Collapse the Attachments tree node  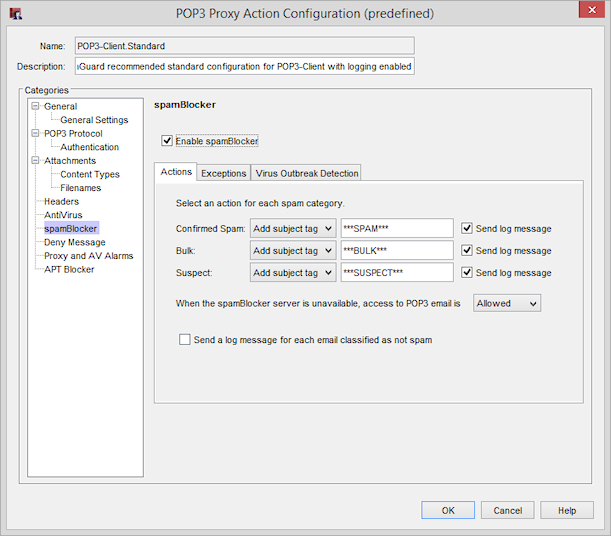coord(36,161)
